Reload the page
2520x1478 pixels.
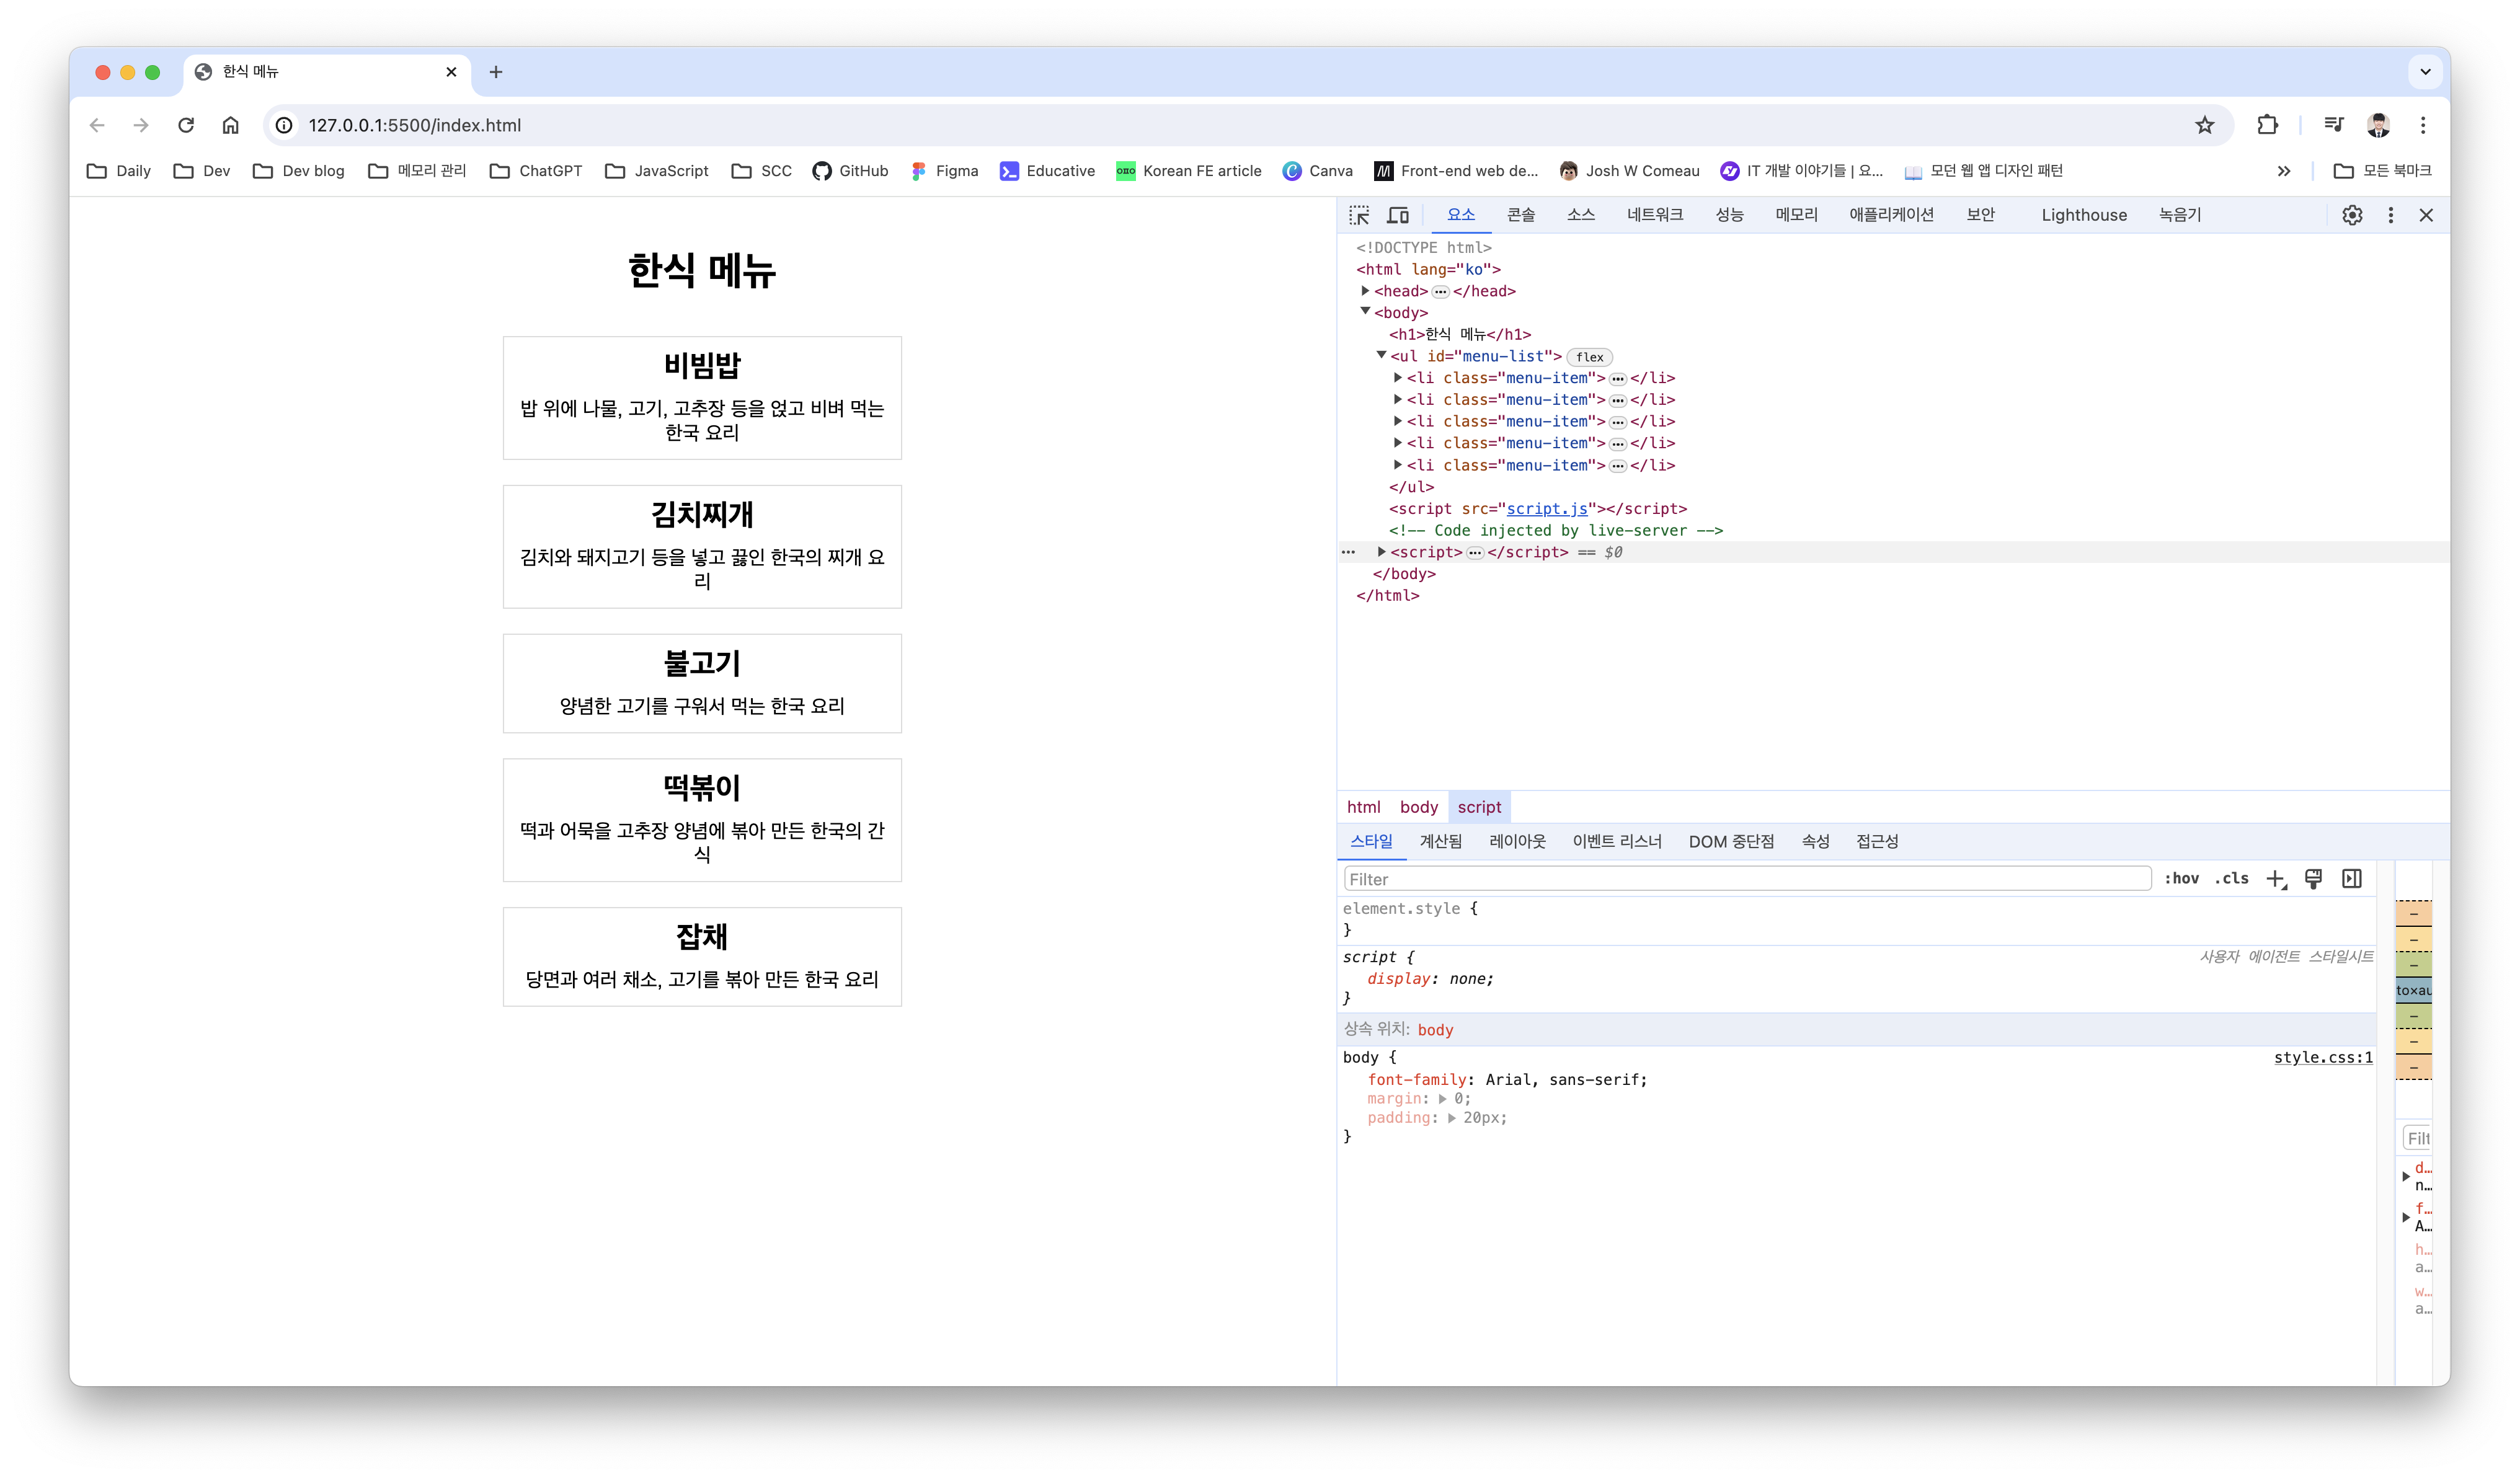tap(186, 125)
